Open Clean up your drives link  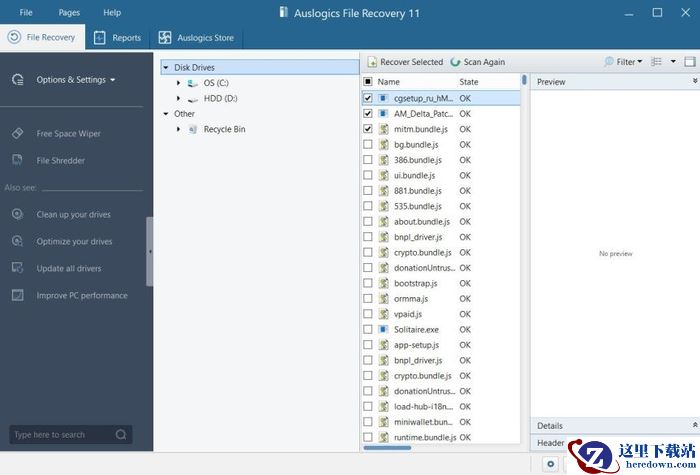coord(73,214)
